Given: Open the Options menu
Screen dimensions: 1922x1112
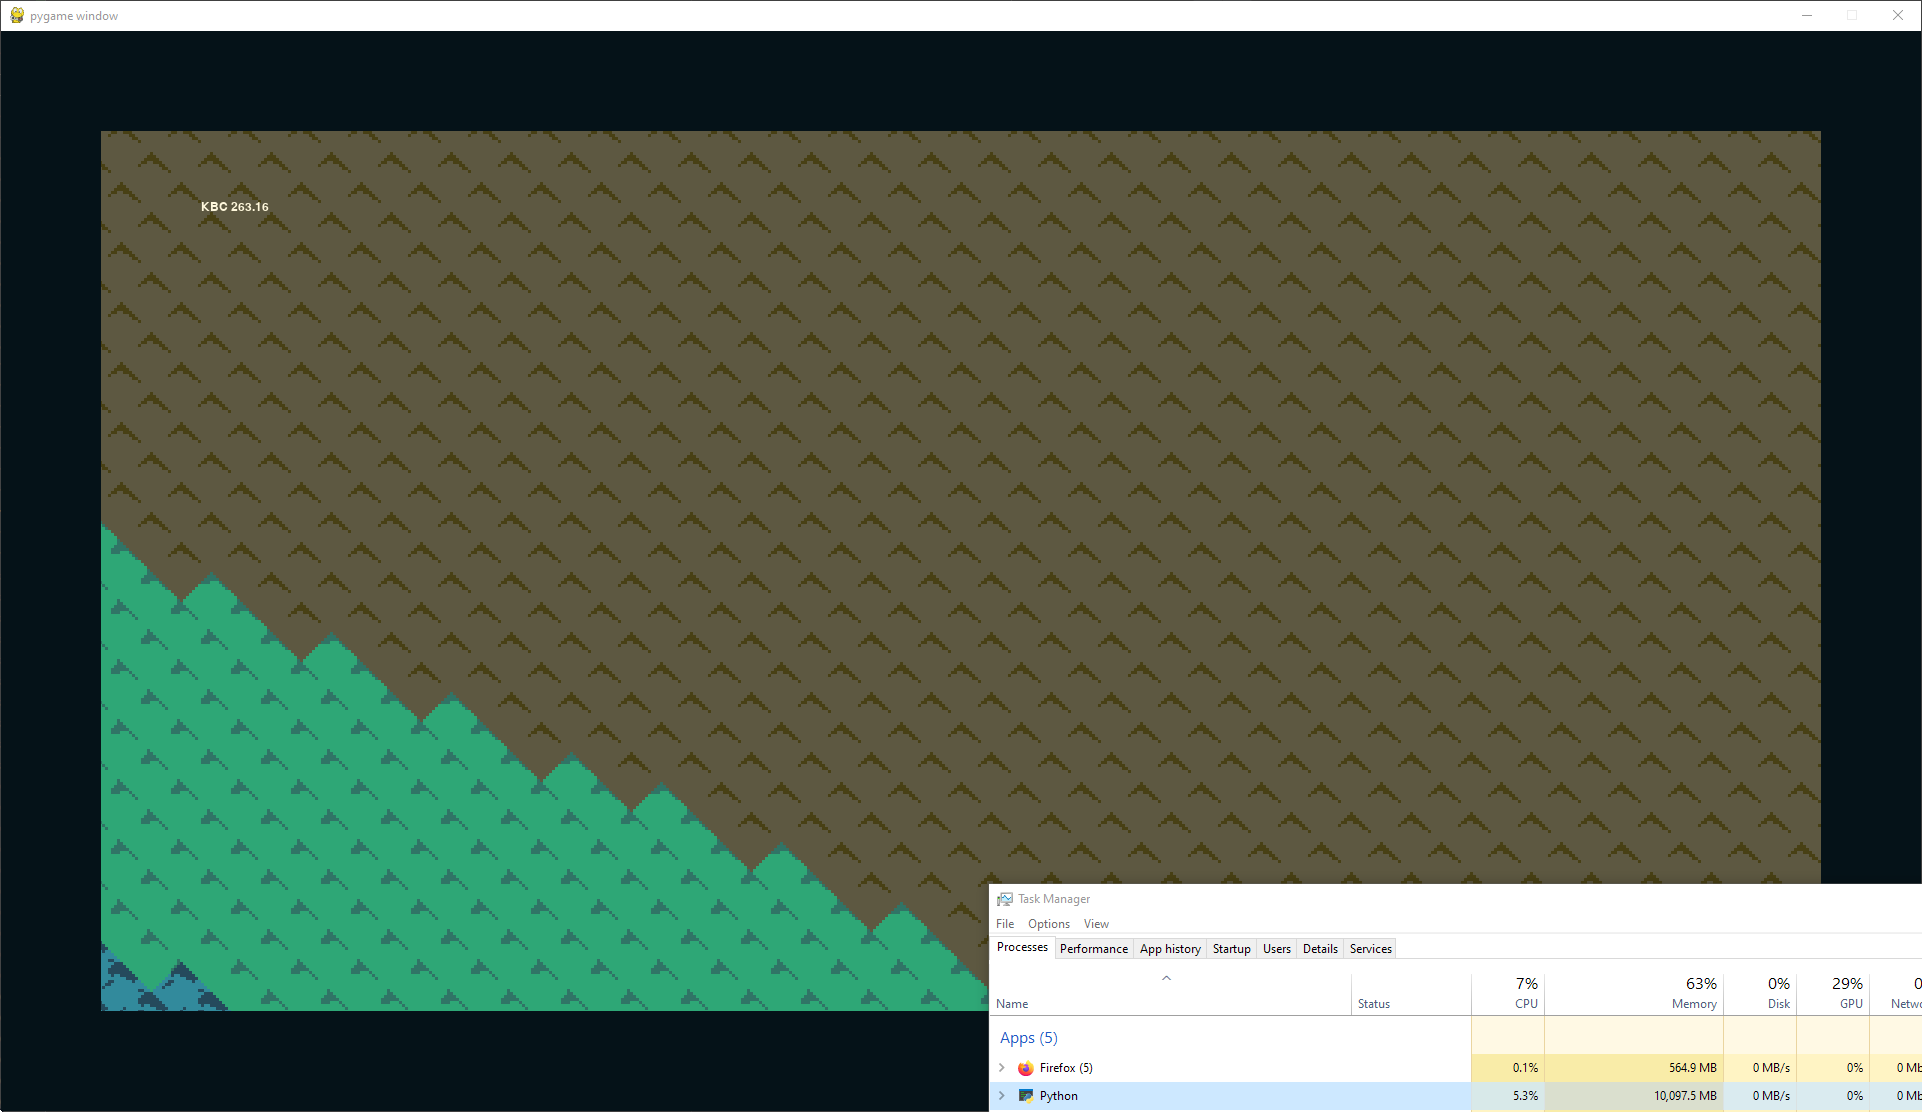Looking at the screenshot, I should tap(1048, 924).
